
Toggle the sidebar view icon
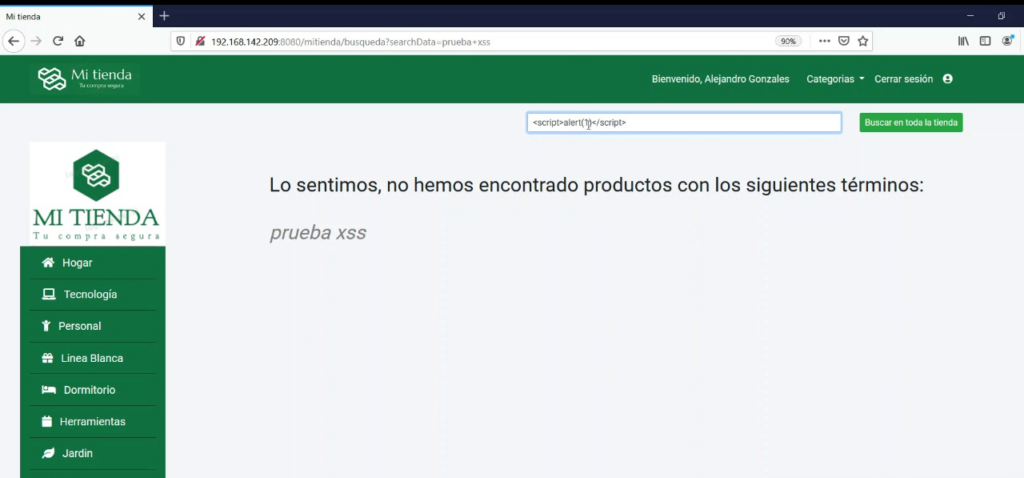(985, 41)
